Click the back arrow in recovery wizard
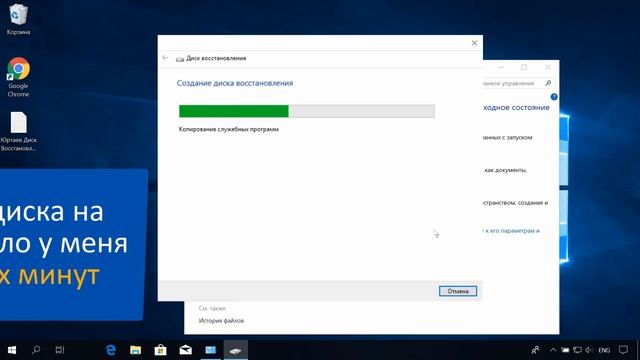Viewport: 640px width, 360px height. coord(165,58)
